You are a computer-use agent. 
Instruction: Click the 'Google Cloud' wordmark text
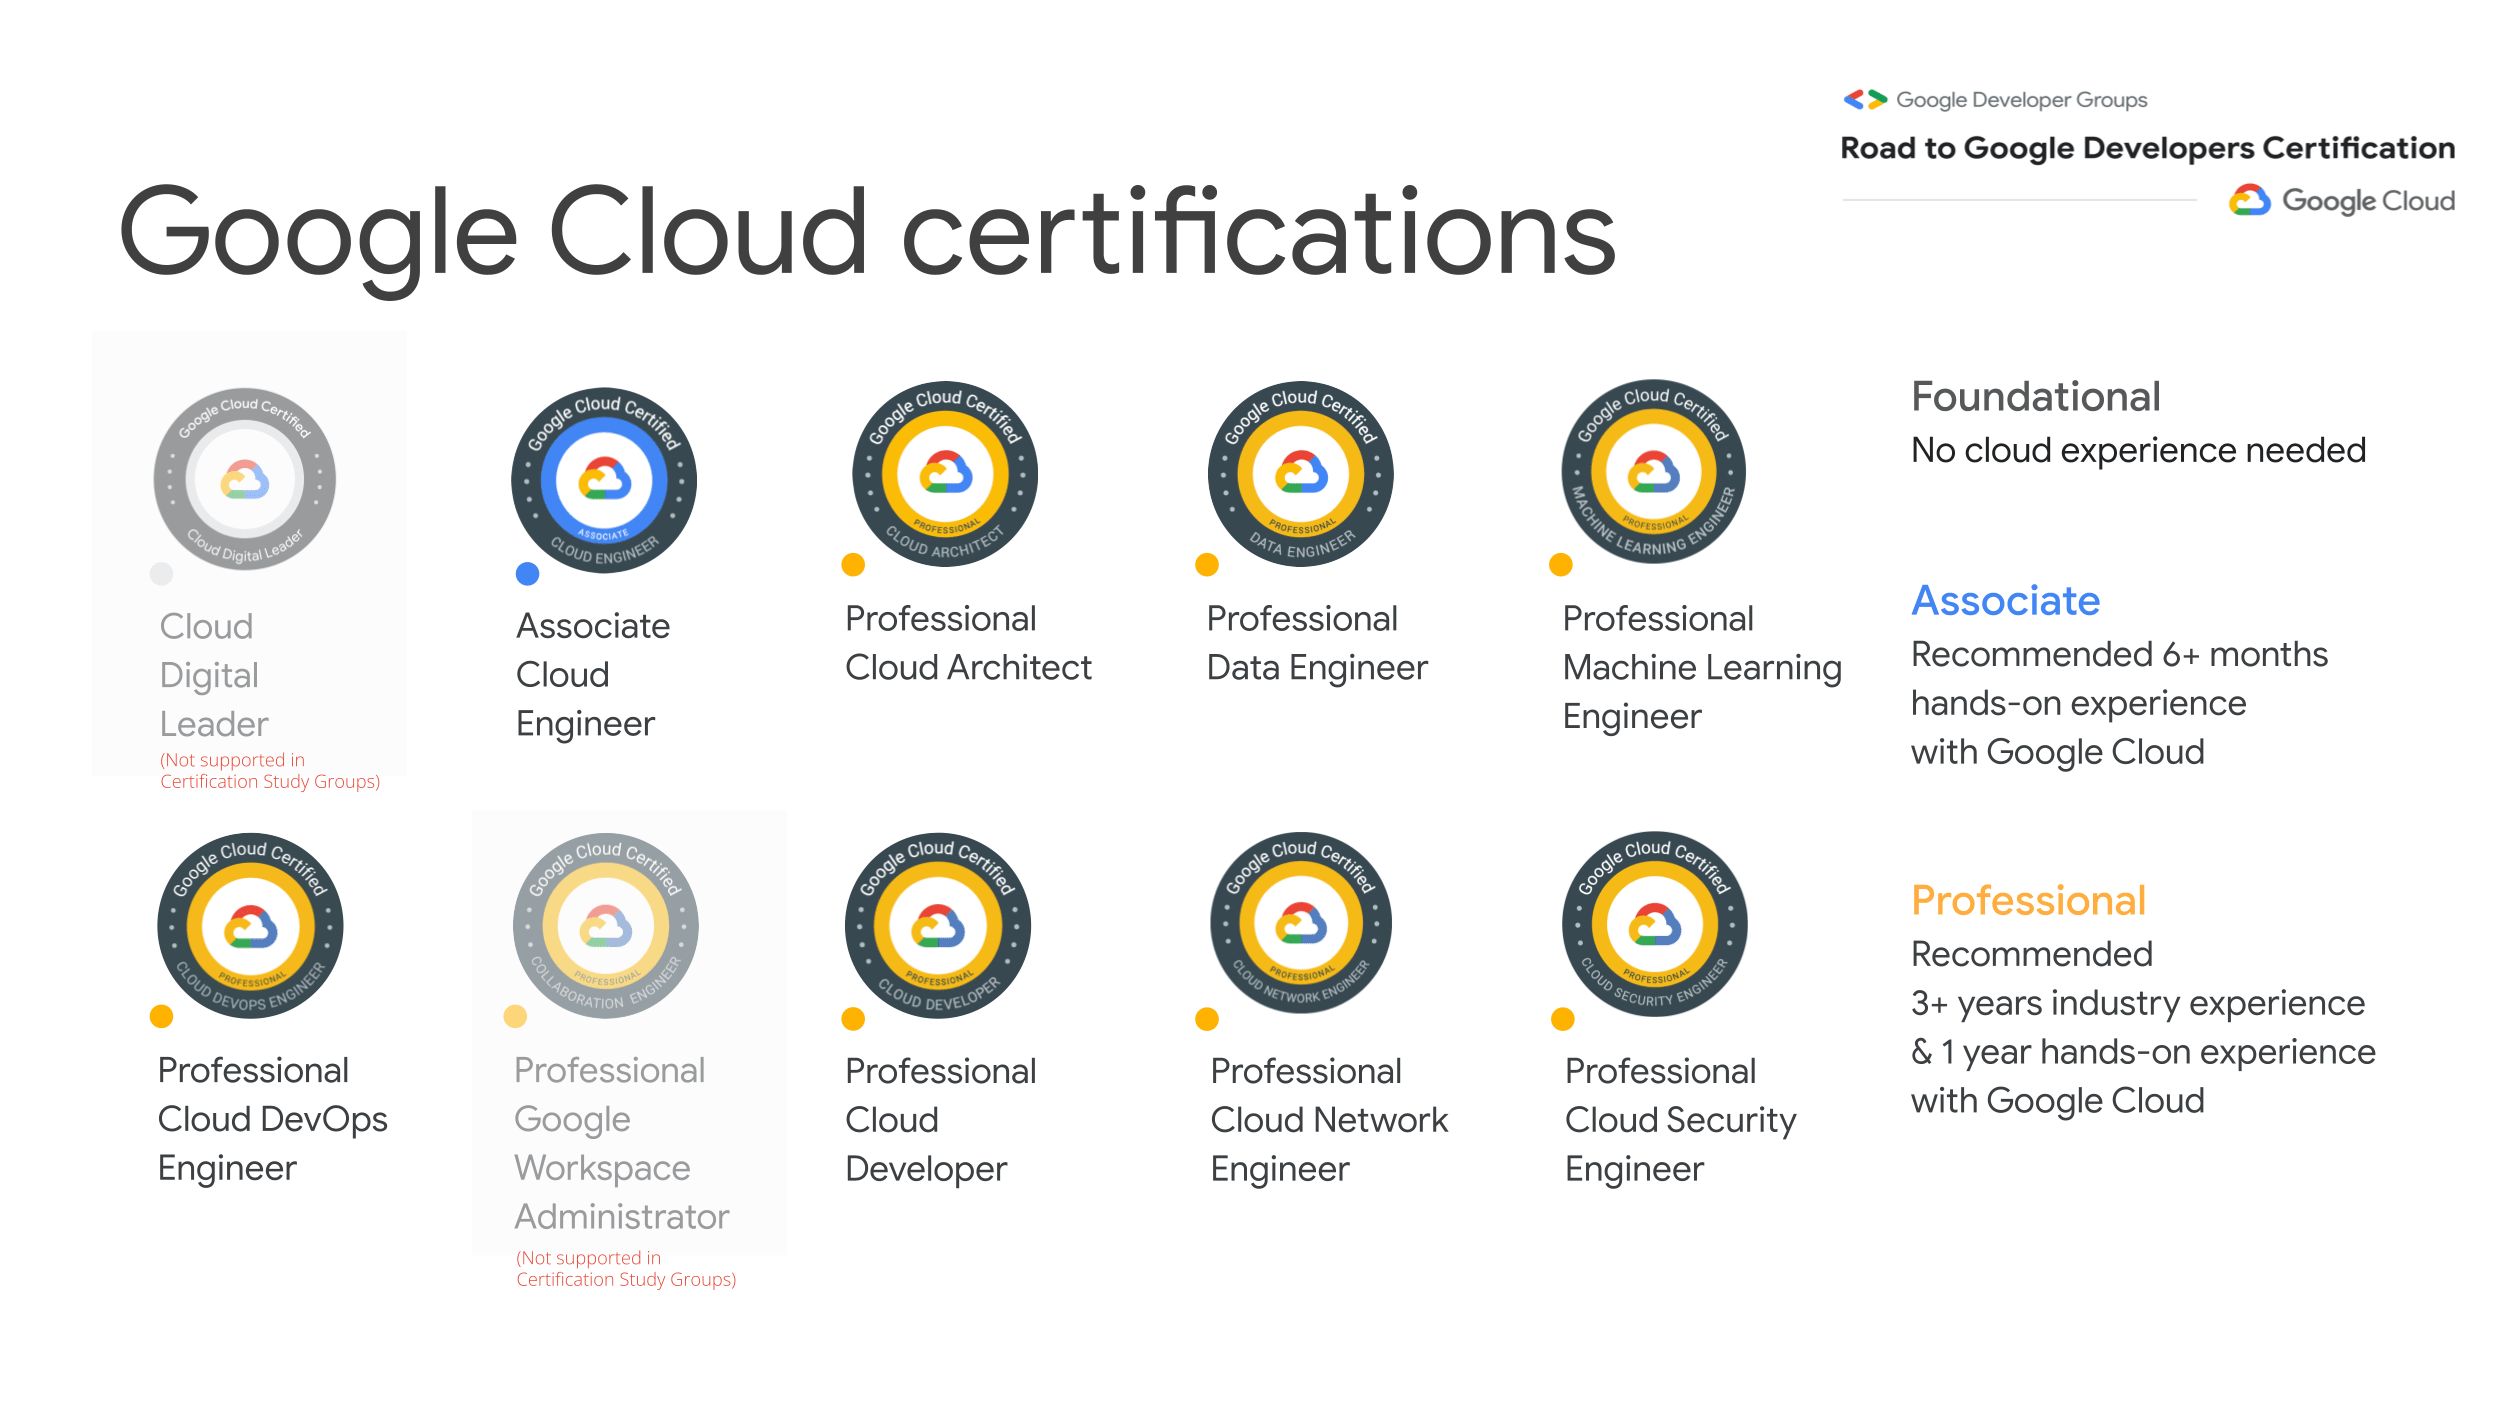[x=2368, y=201]
